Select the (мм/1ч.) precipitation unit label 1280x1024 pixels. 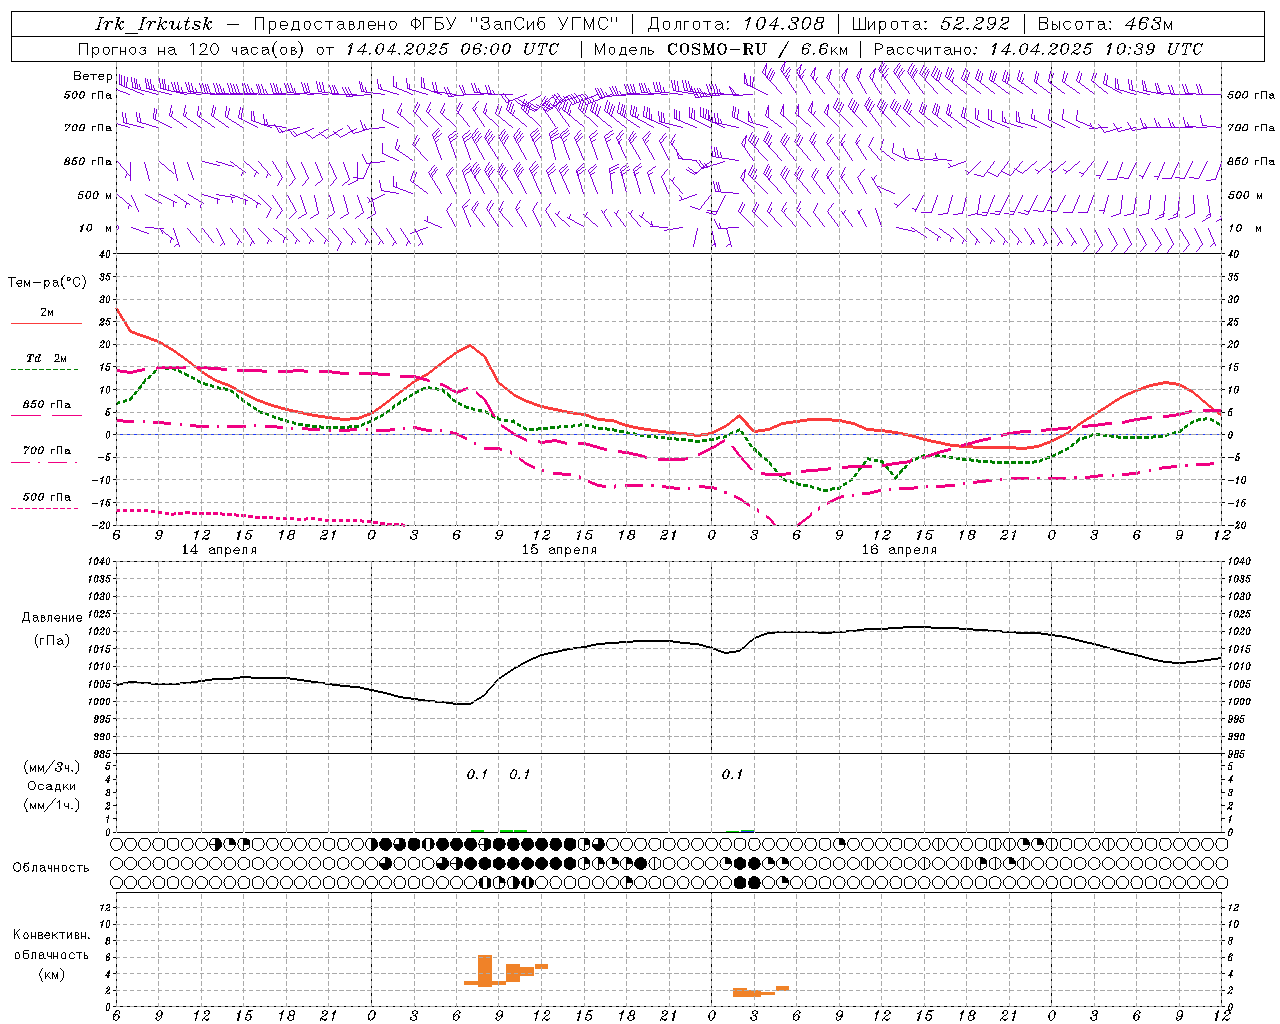(x=51, y=805)
